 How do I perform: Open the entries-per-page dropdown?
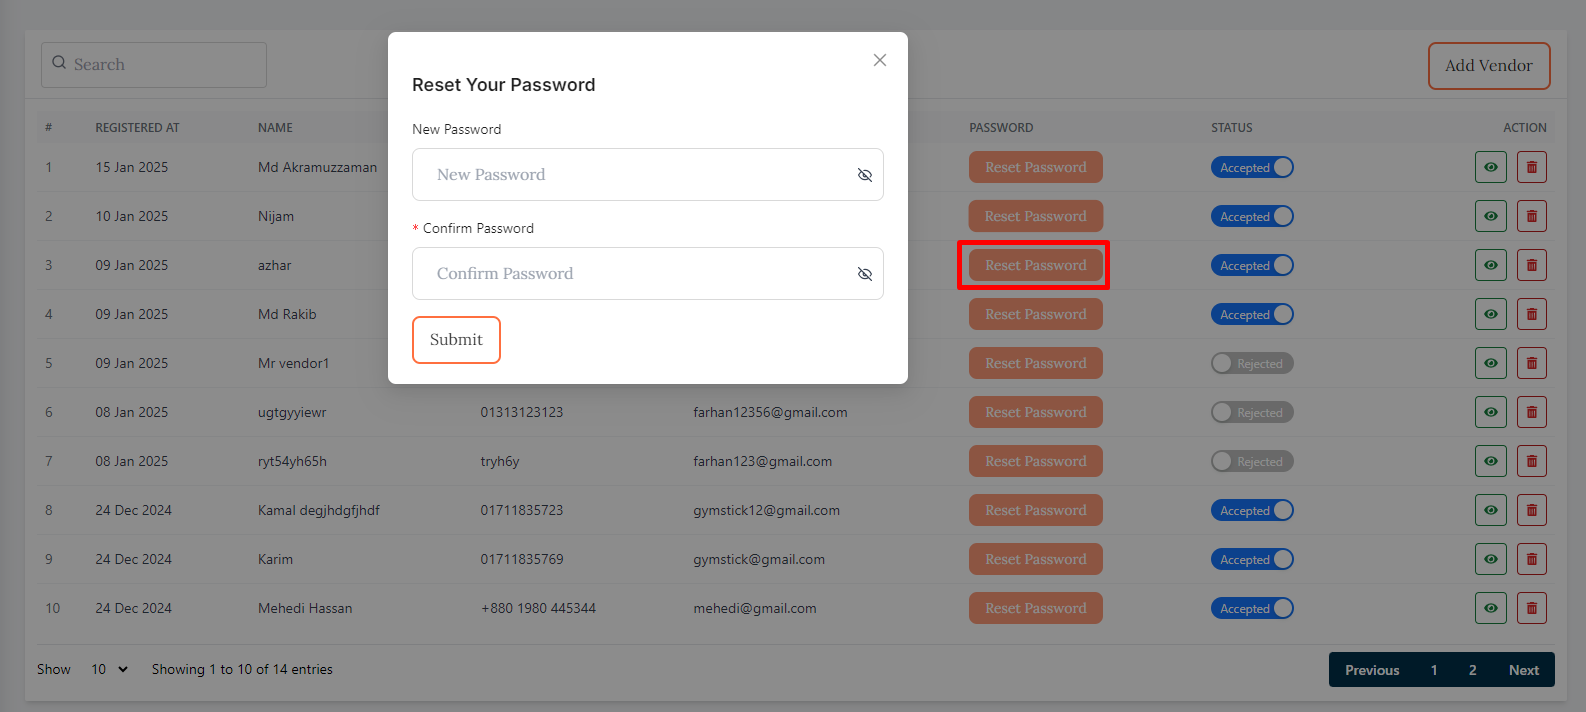[109, 669]
